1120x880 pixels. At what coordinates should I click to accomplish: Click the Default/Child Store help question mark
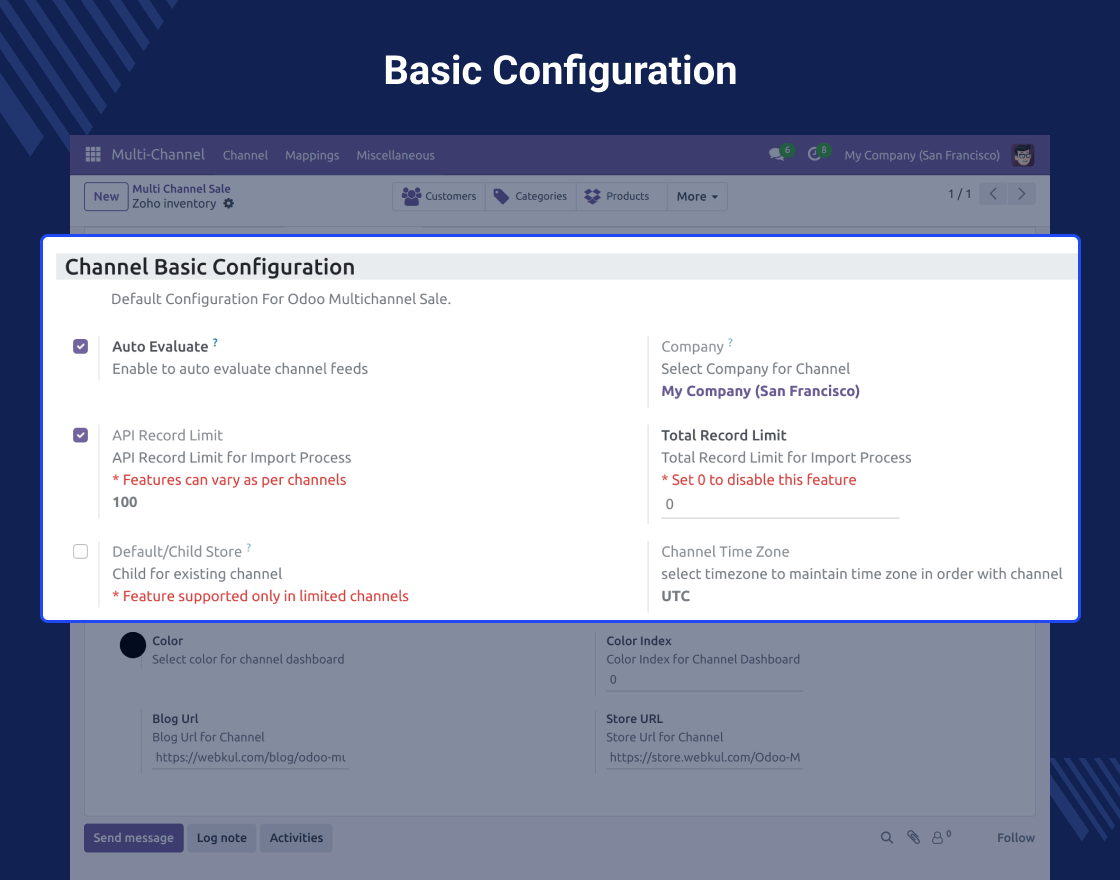coord(249,548)
